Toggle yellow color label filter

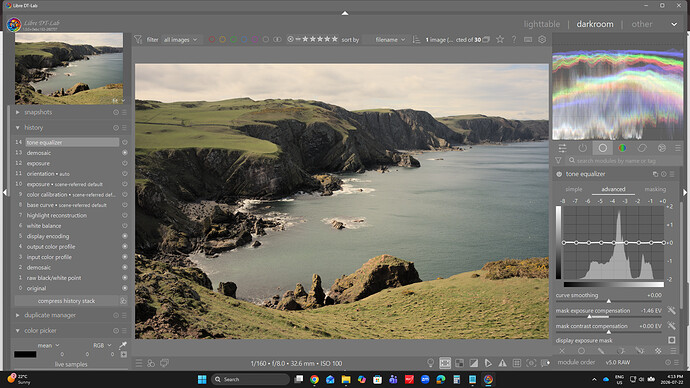[x=223, y=40]
